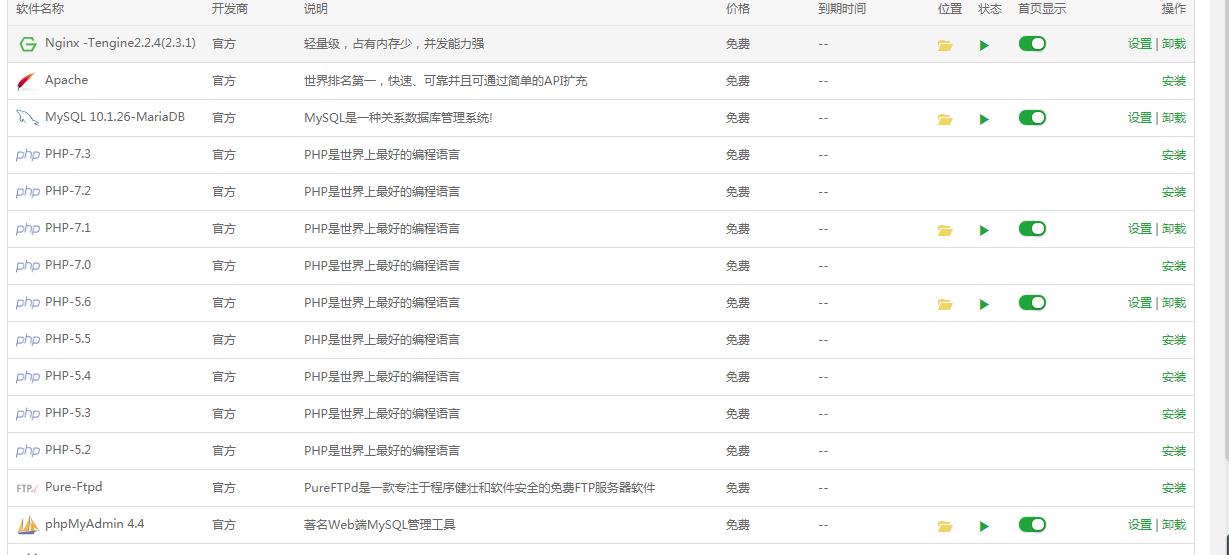Click the PHP-5.3 logo icon
Viewport: 1229px width, 555px height.
click(28, 414)
